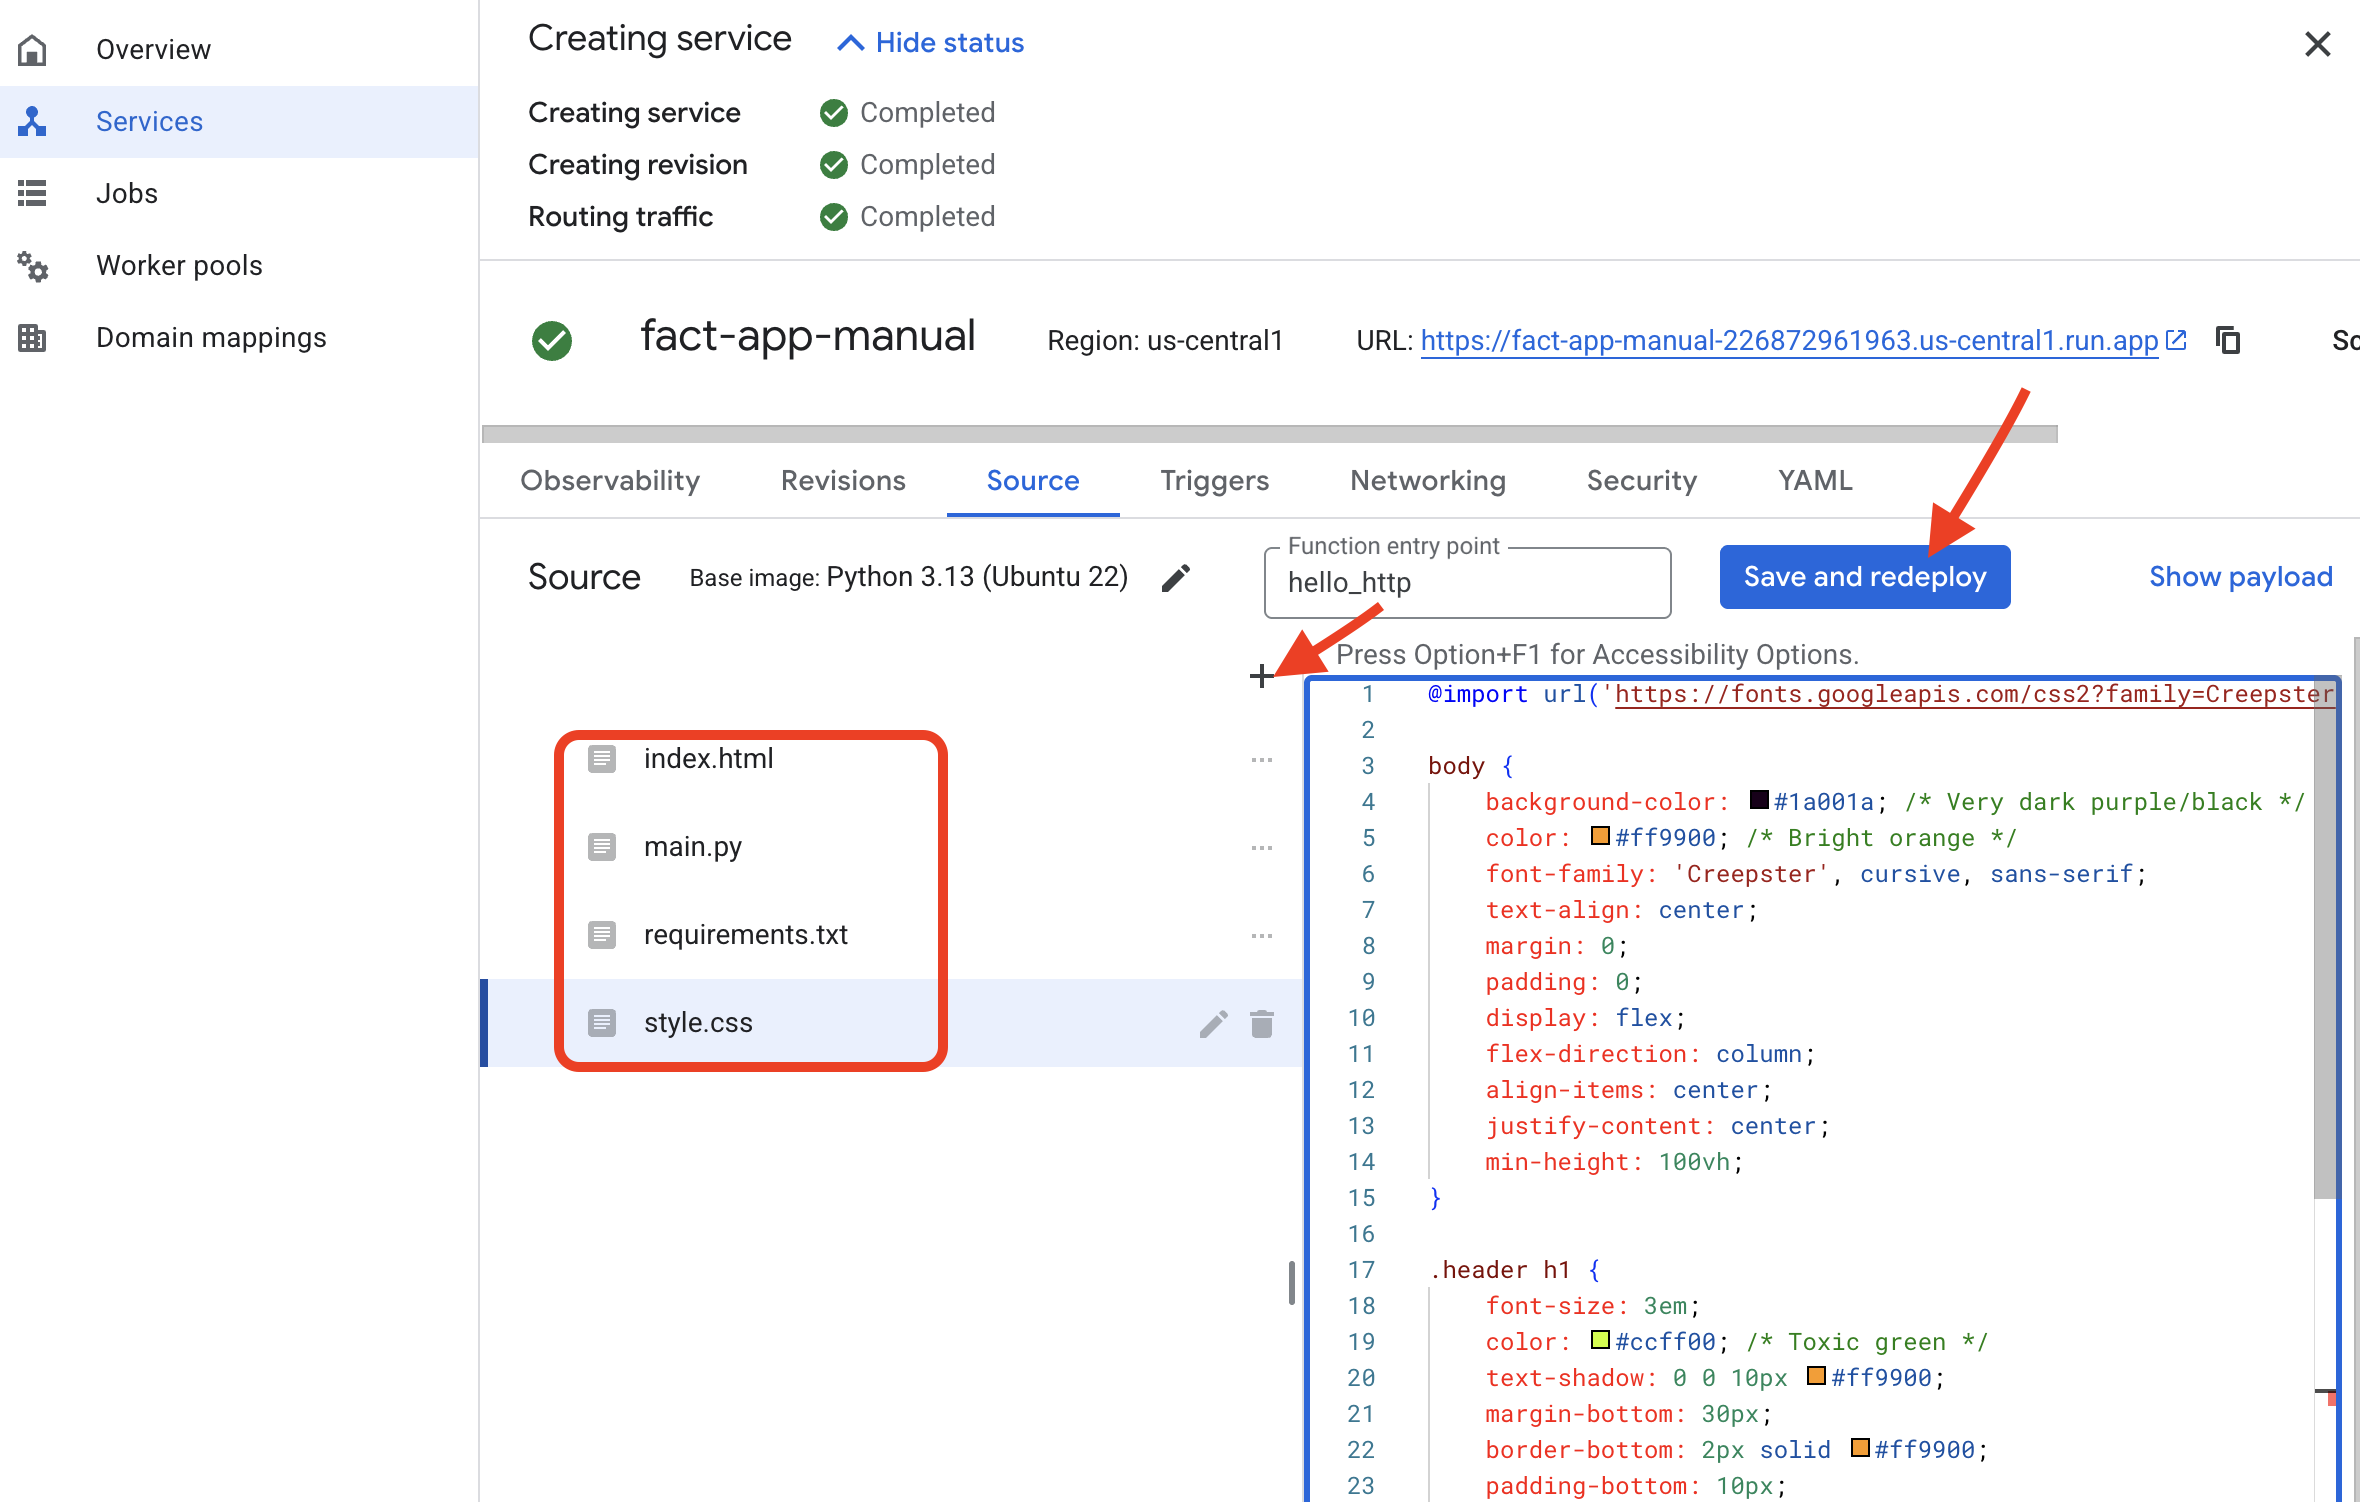Click the rename pencil icon for style.css
Screen dimensions: 2360x1502
[x=1213, y=1023]
